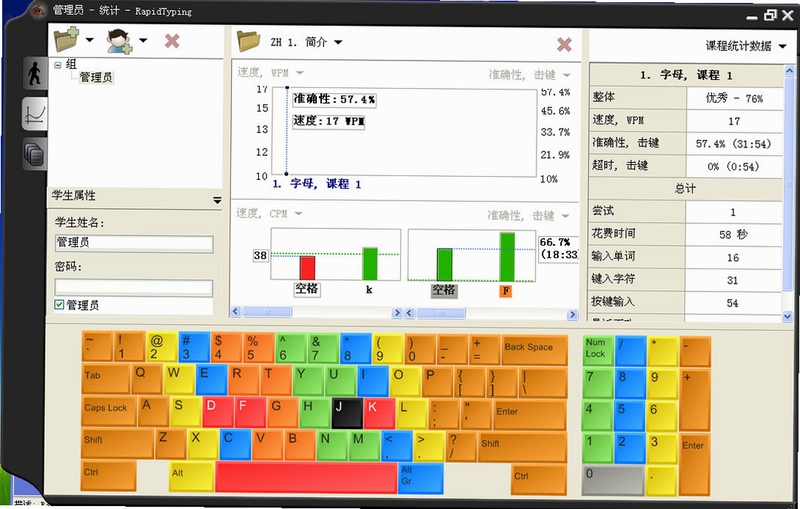
Task: Collapse the 学生属性 panel
Action: 217,200
